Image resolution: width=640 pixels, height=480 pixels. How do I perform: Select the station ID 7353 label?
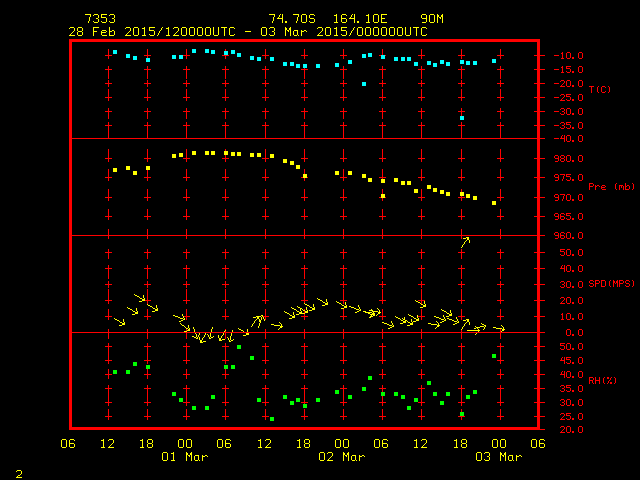tap(99, 19)
